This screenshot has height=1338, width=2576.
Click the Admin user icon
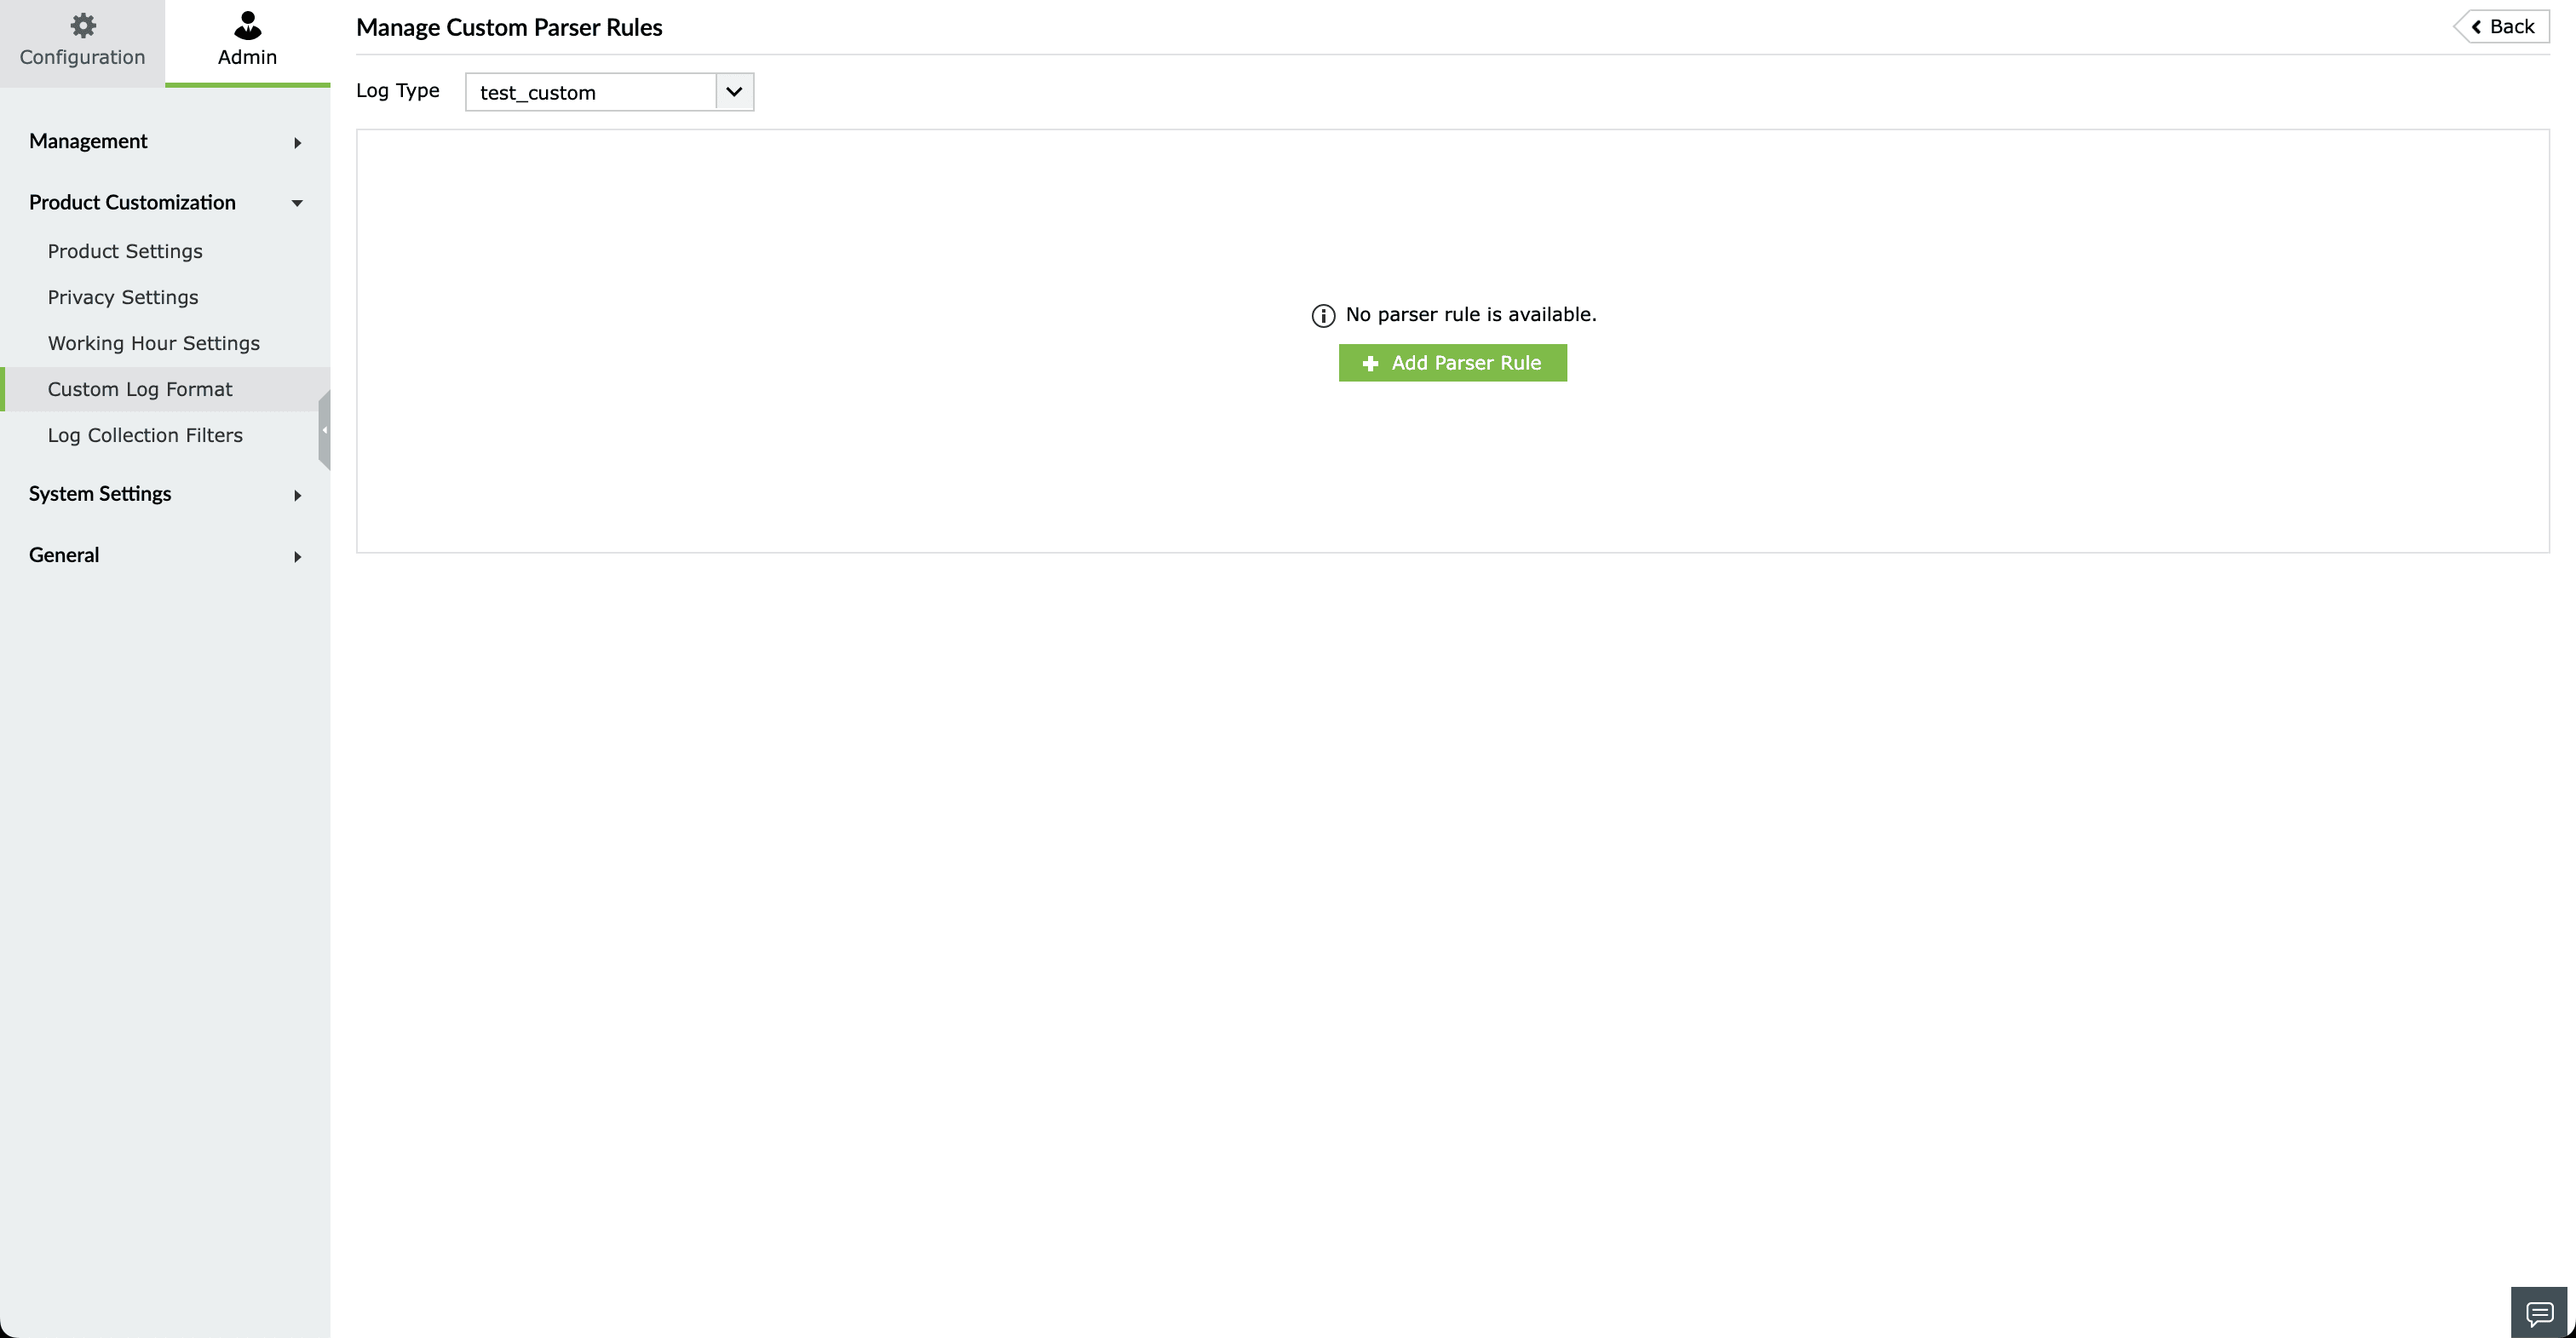[247, 25]
